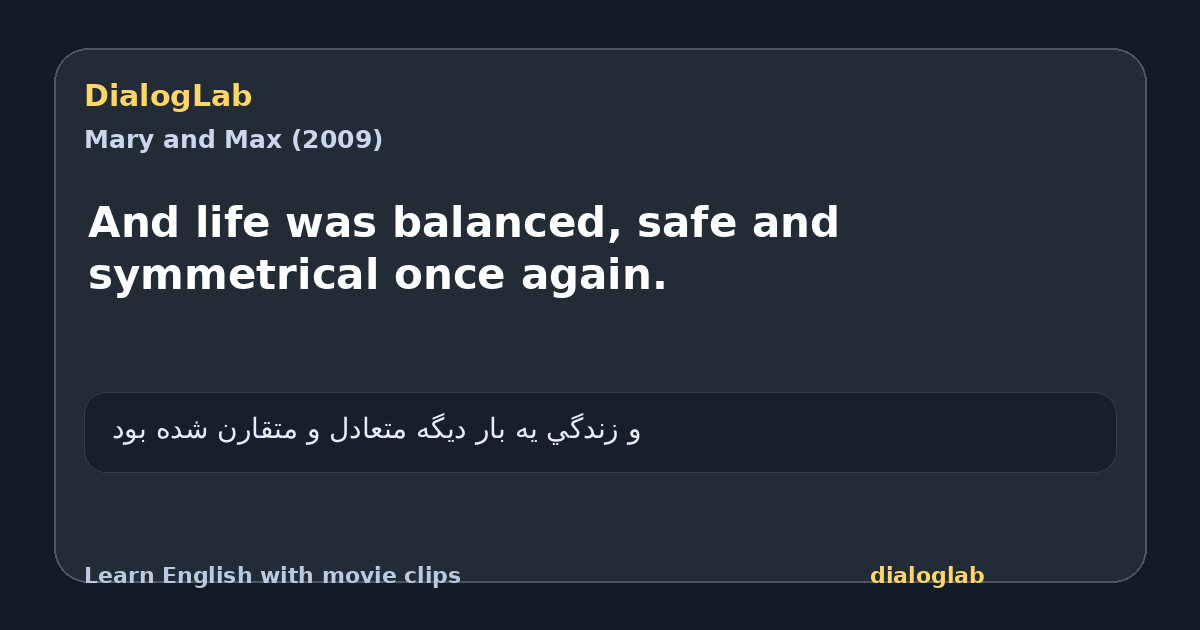Click the starting word And in the quote
1200x630 pixels.
[134, 223]
